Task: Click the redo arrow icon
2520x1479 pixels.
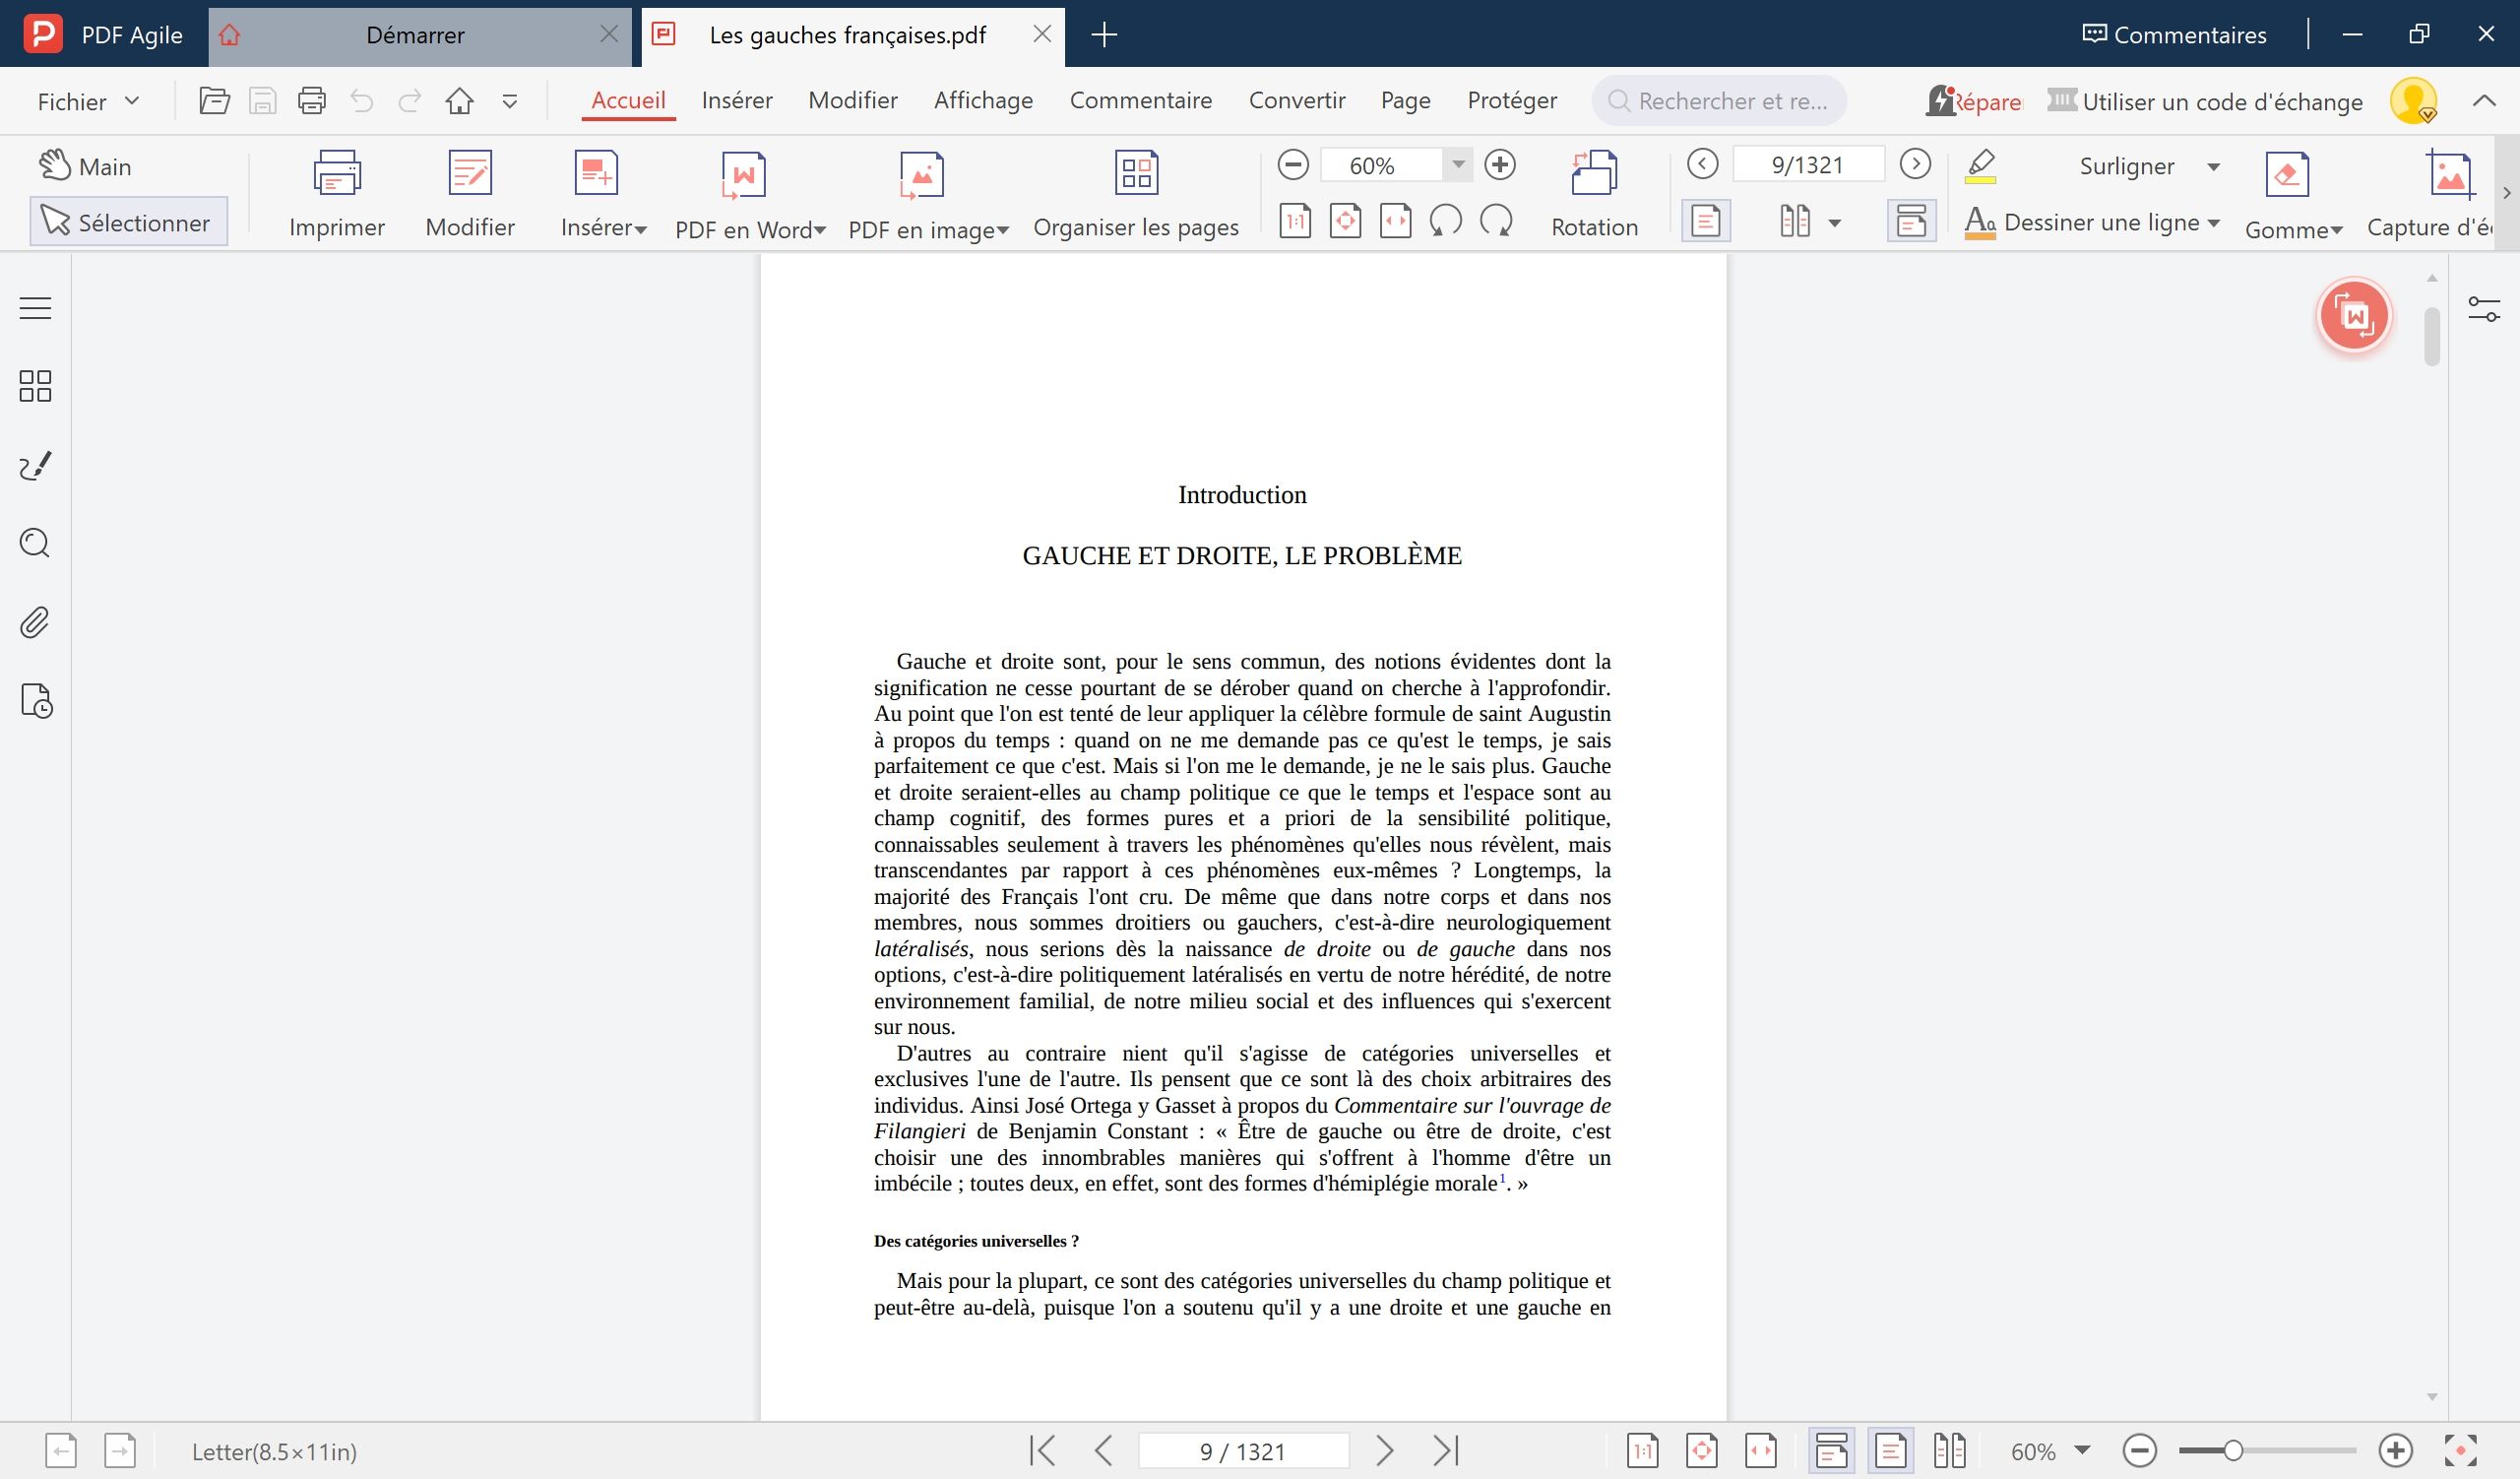Action: click(x=410, y=101)
